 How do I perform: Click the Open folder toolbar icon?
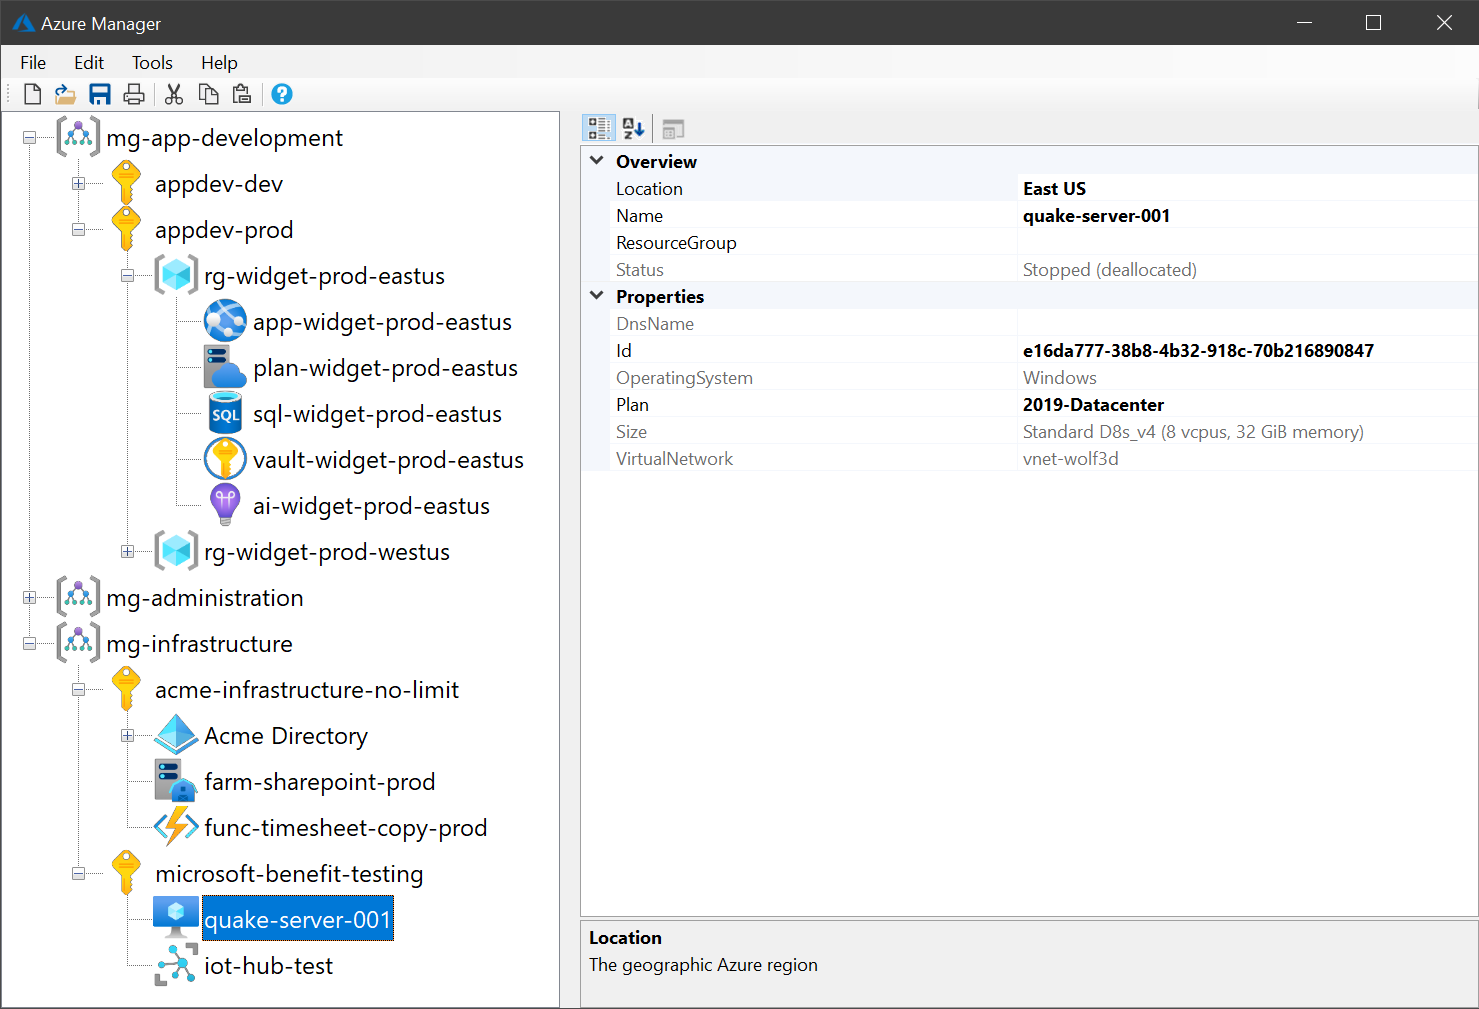(65, 94)
